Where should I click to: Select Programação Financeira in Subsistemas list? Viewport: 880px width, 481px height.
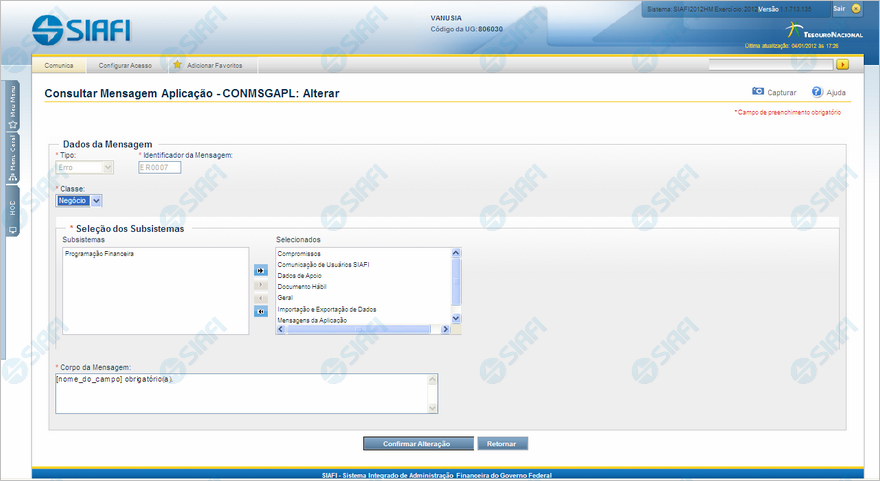point(99,254)
